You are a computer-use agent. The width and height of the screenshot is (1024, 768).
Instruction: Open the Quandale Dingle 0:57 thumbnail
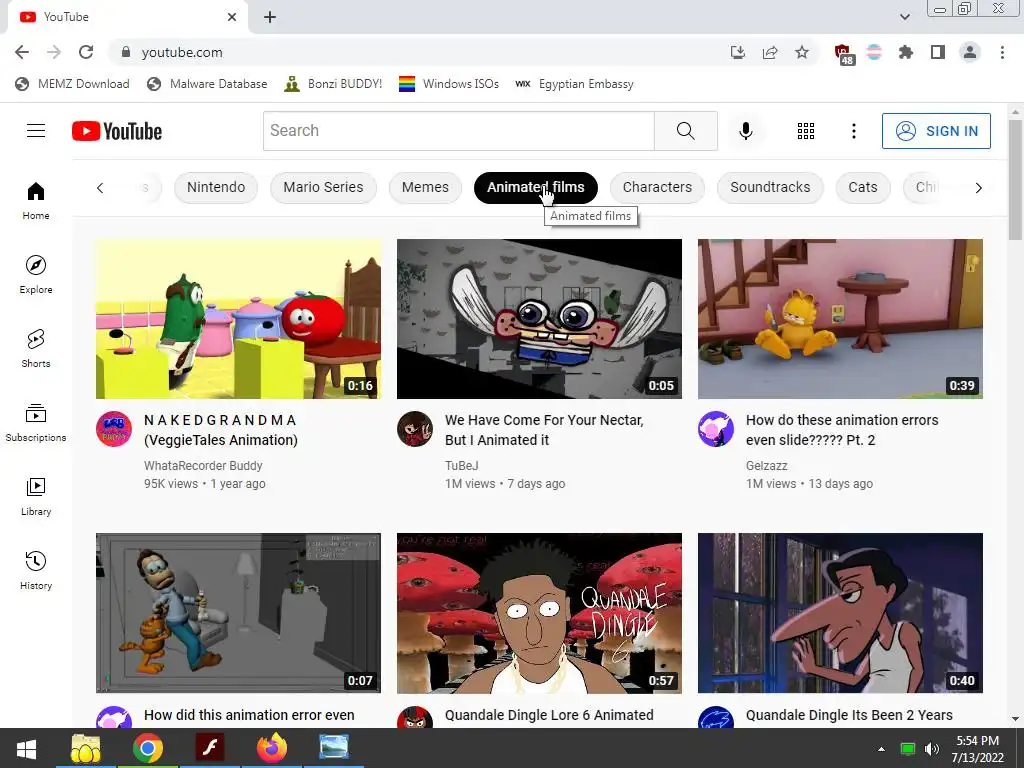coord(539,613)
